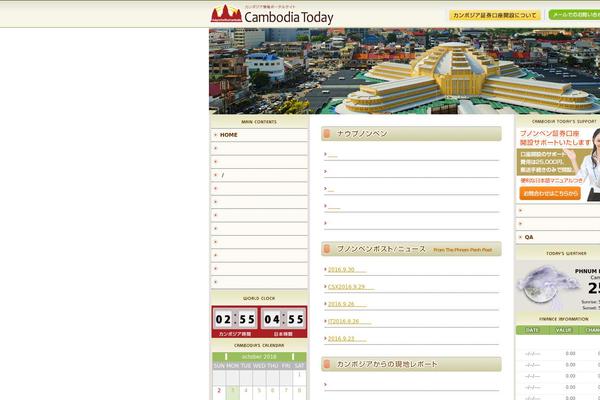Open the Central Market banner image

(x=404, y=71)
